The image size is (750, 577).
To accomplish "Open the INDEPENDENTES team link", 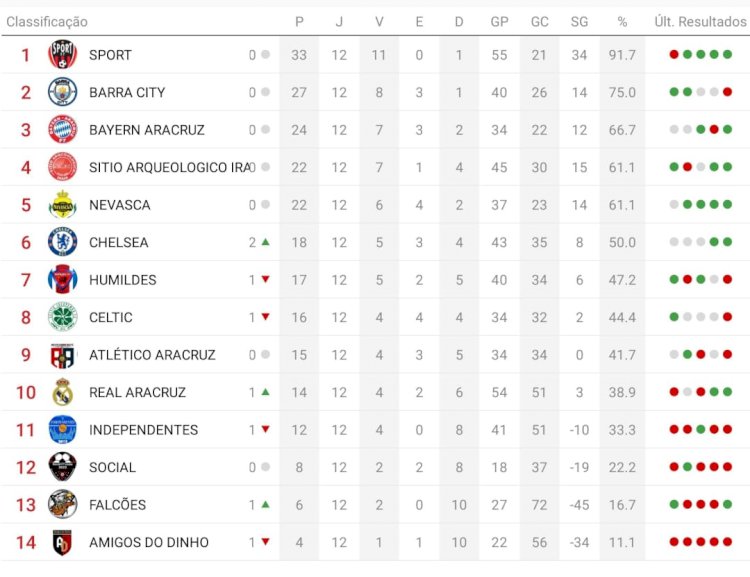I will 143,430.
